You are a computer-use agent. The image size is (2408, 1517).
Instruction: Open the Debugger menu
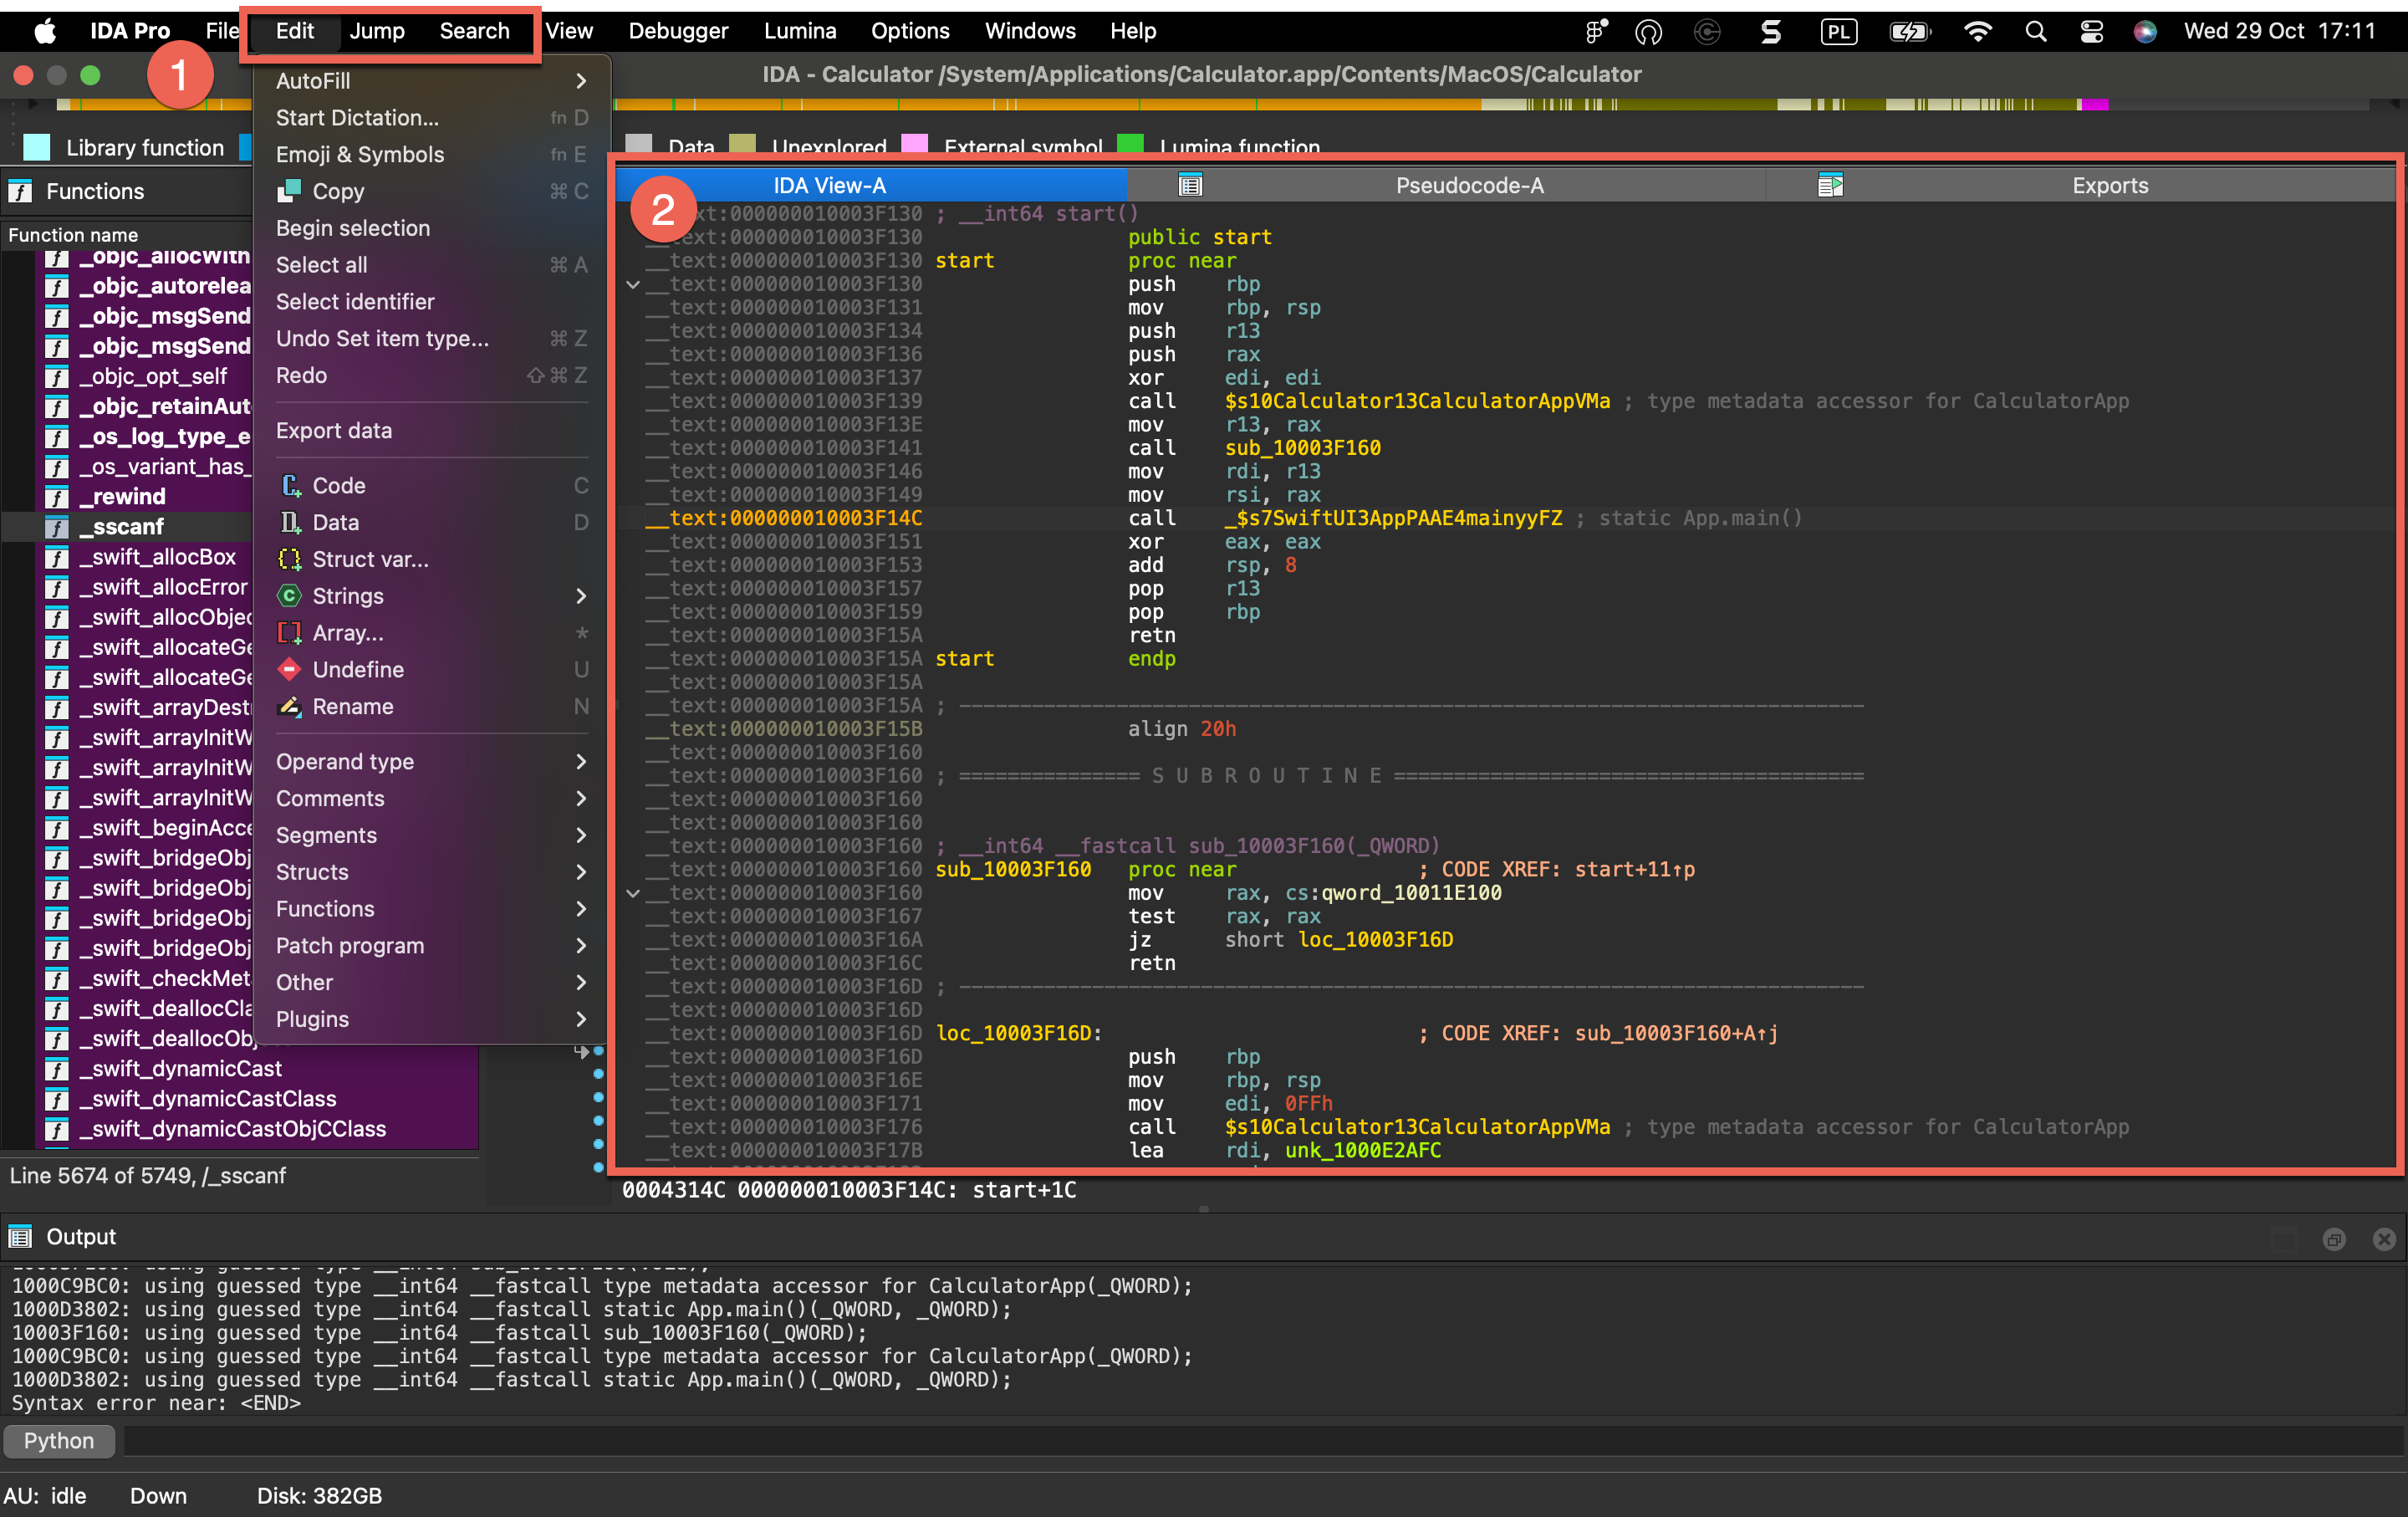click(678, 31)
